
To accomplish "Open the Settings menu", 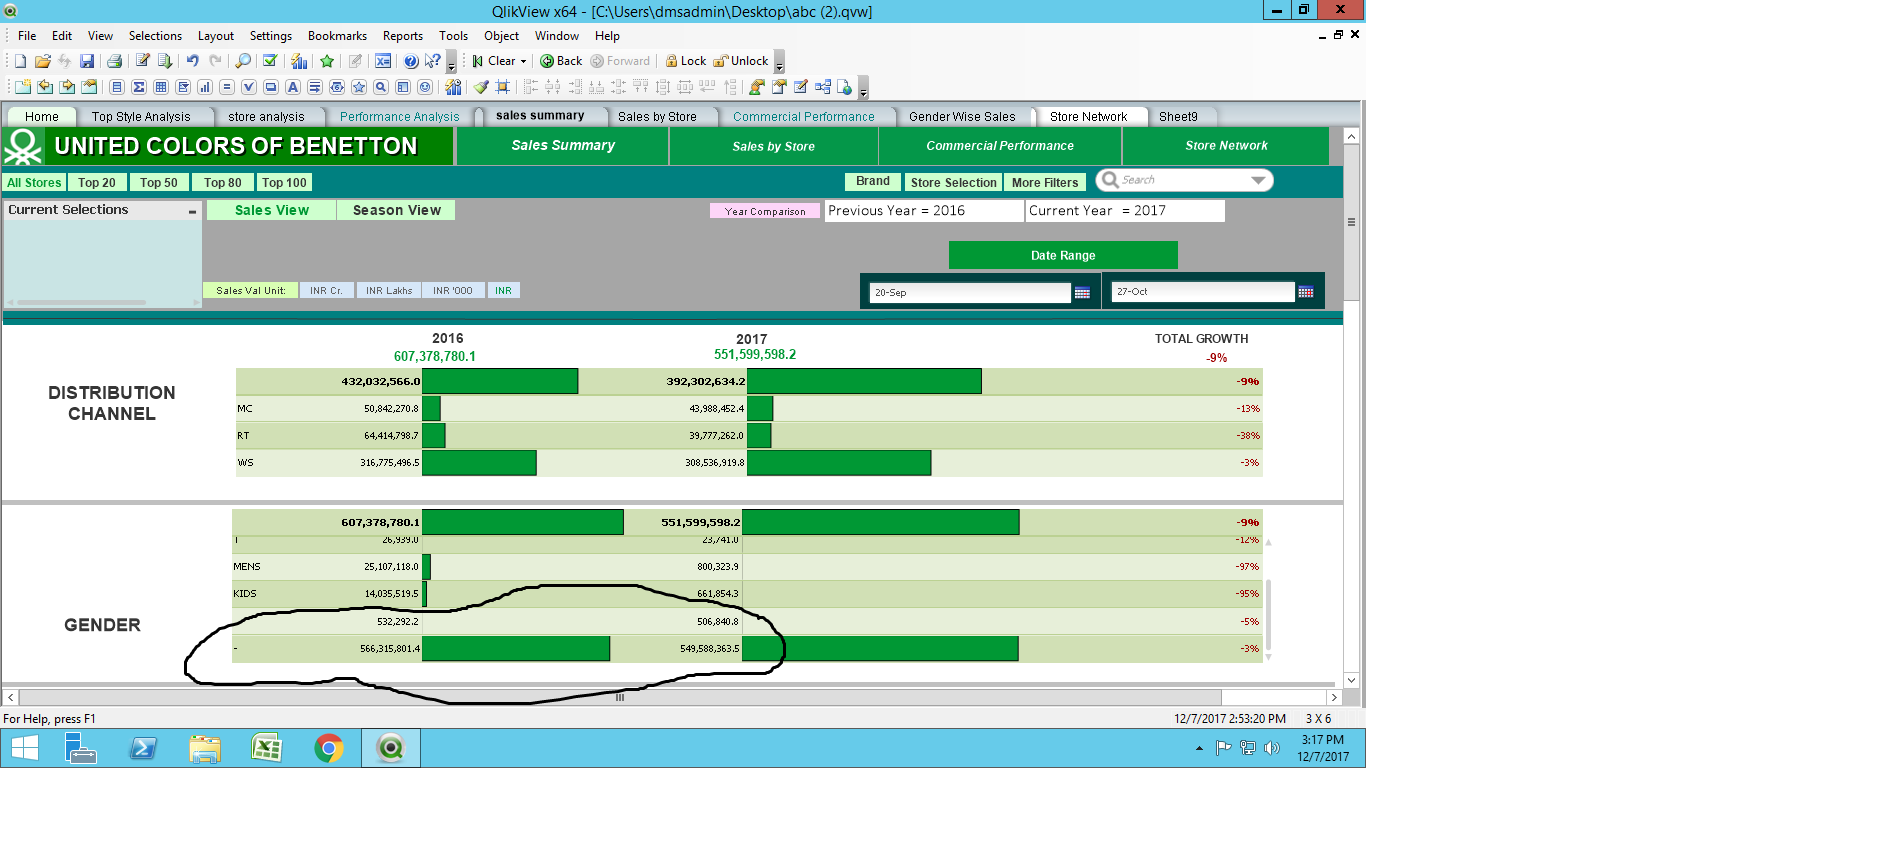I will [271, 36].
